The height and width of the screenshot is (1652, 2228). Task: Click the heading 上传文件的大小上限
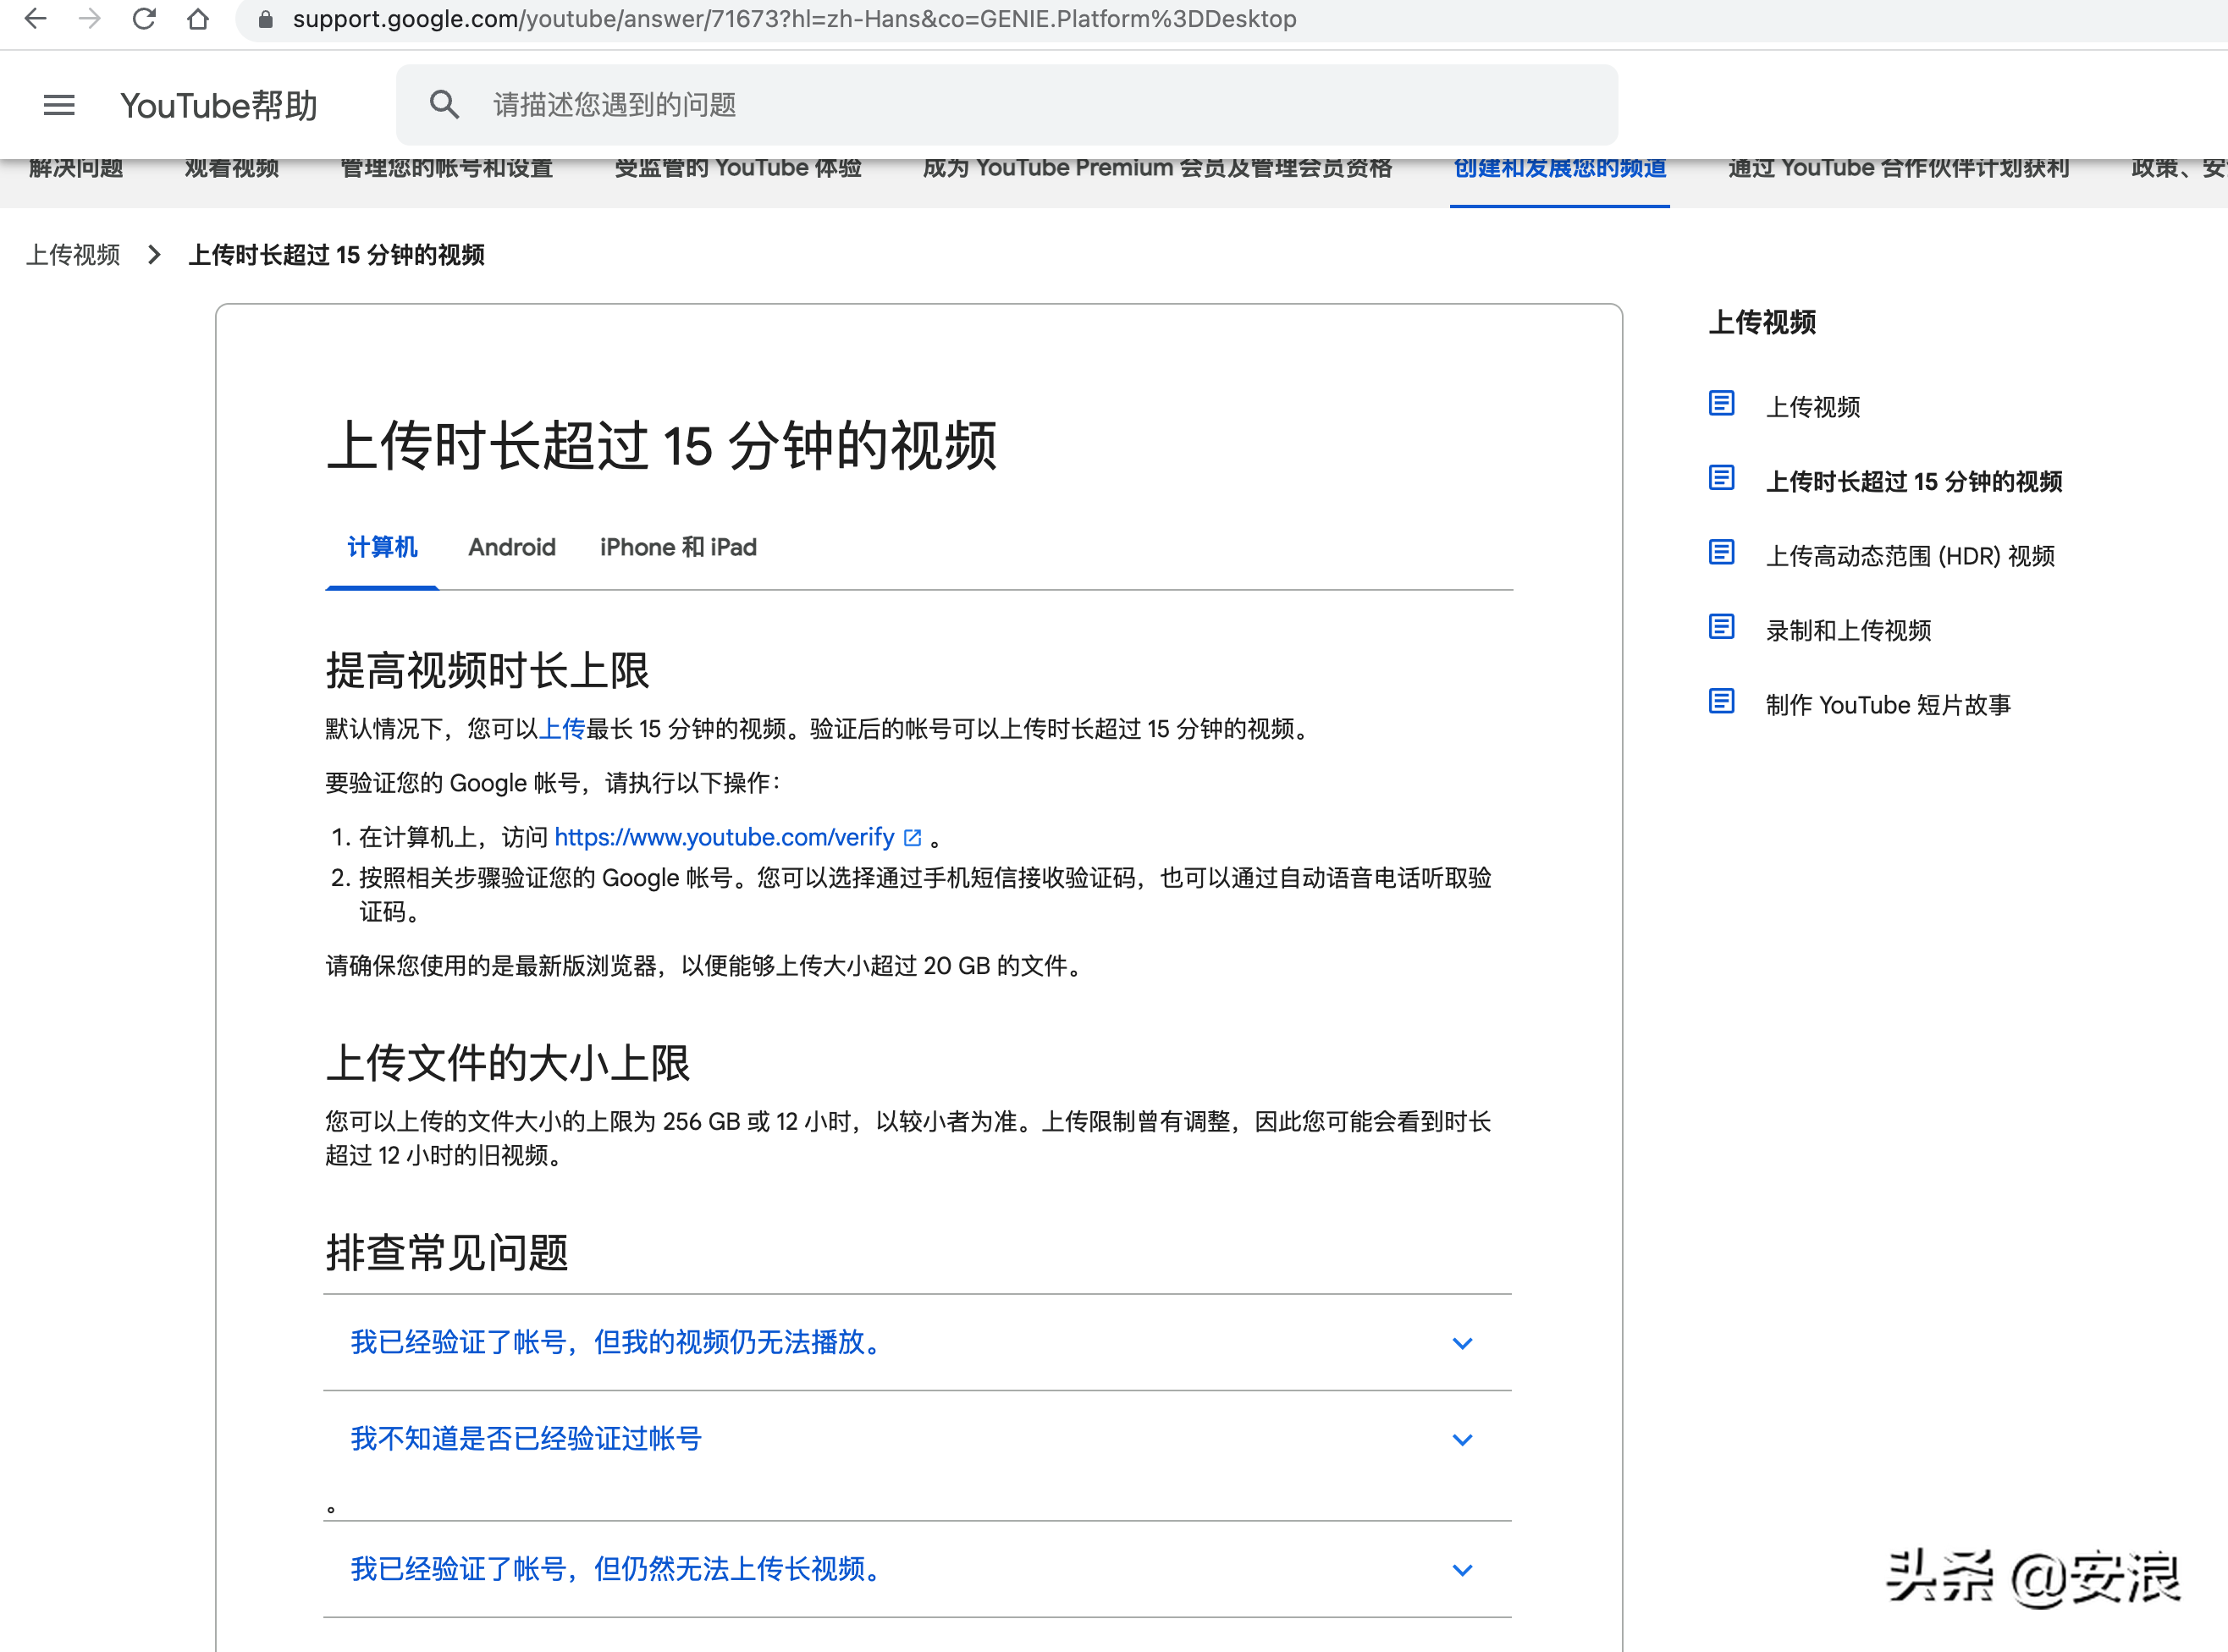pos(508,1062)
